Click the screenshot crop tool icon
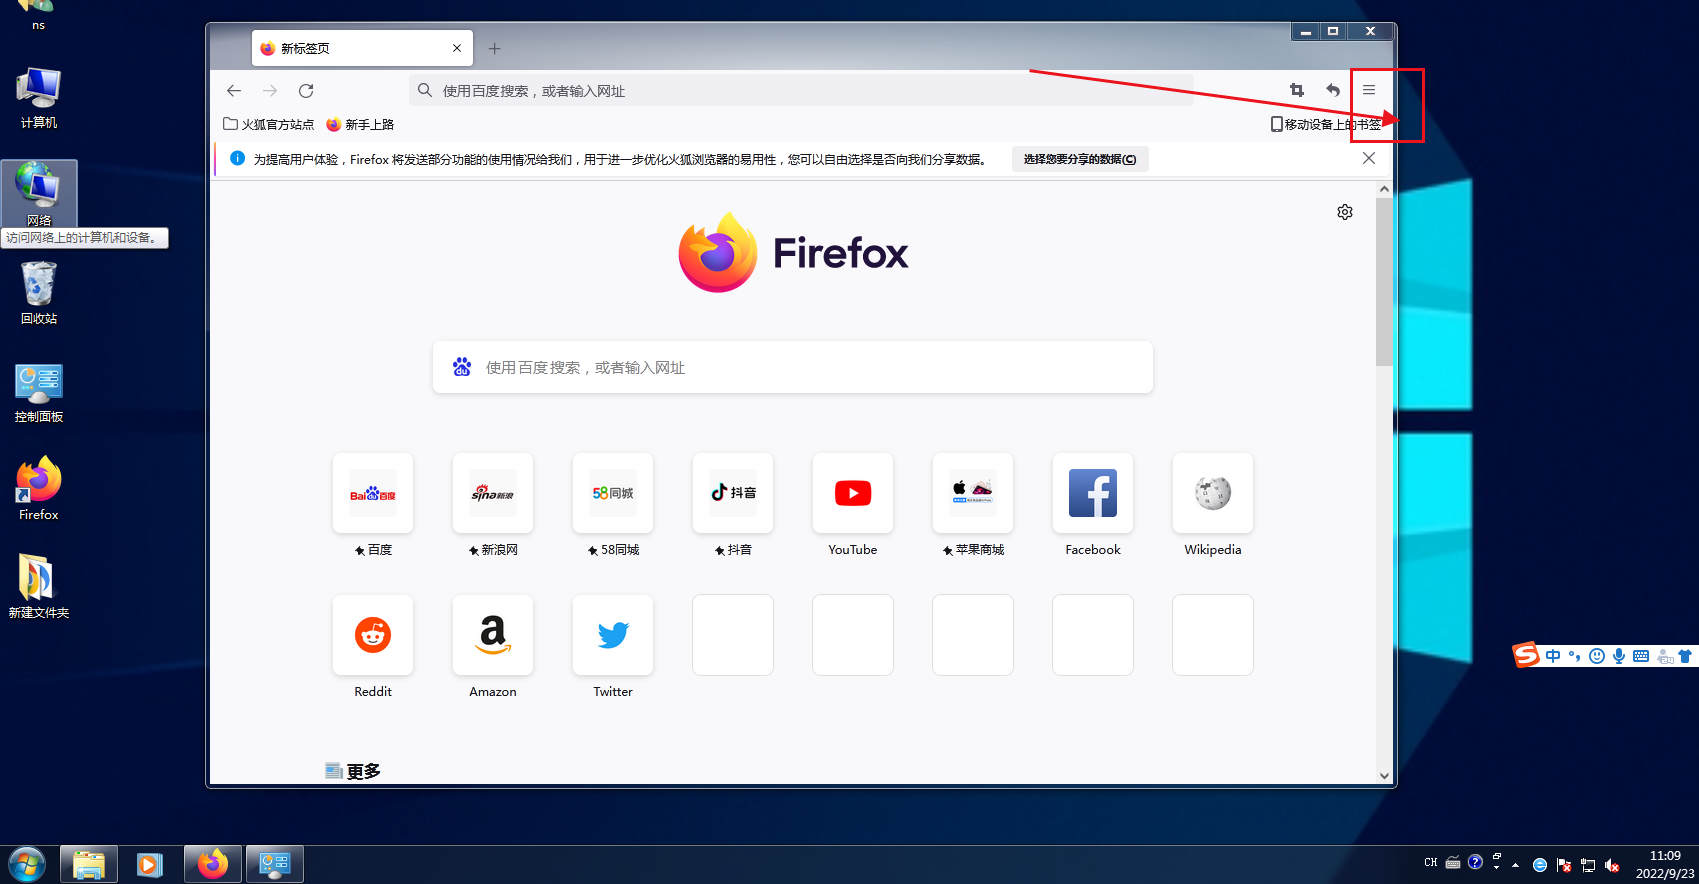Viewport: 1699px width, 884px height. pyautogui.click(x=1297, y=90)
